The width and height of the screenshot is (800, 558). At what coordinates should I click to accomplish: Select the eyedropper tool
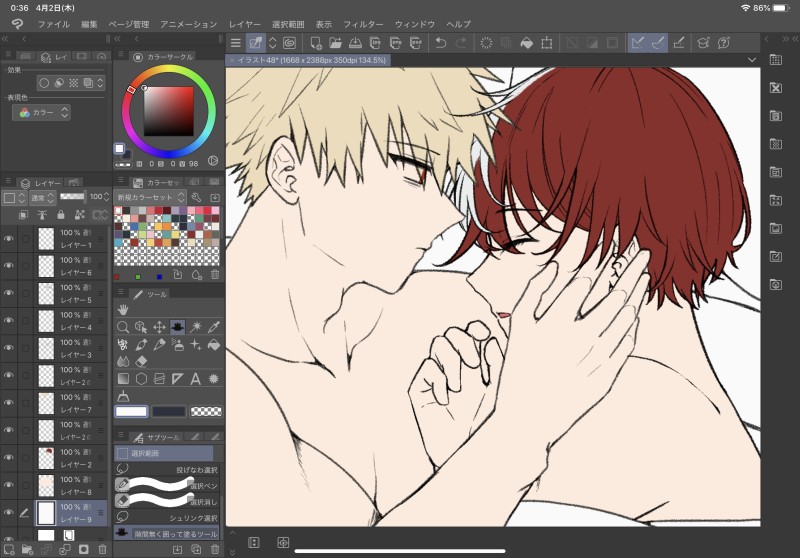214,327
